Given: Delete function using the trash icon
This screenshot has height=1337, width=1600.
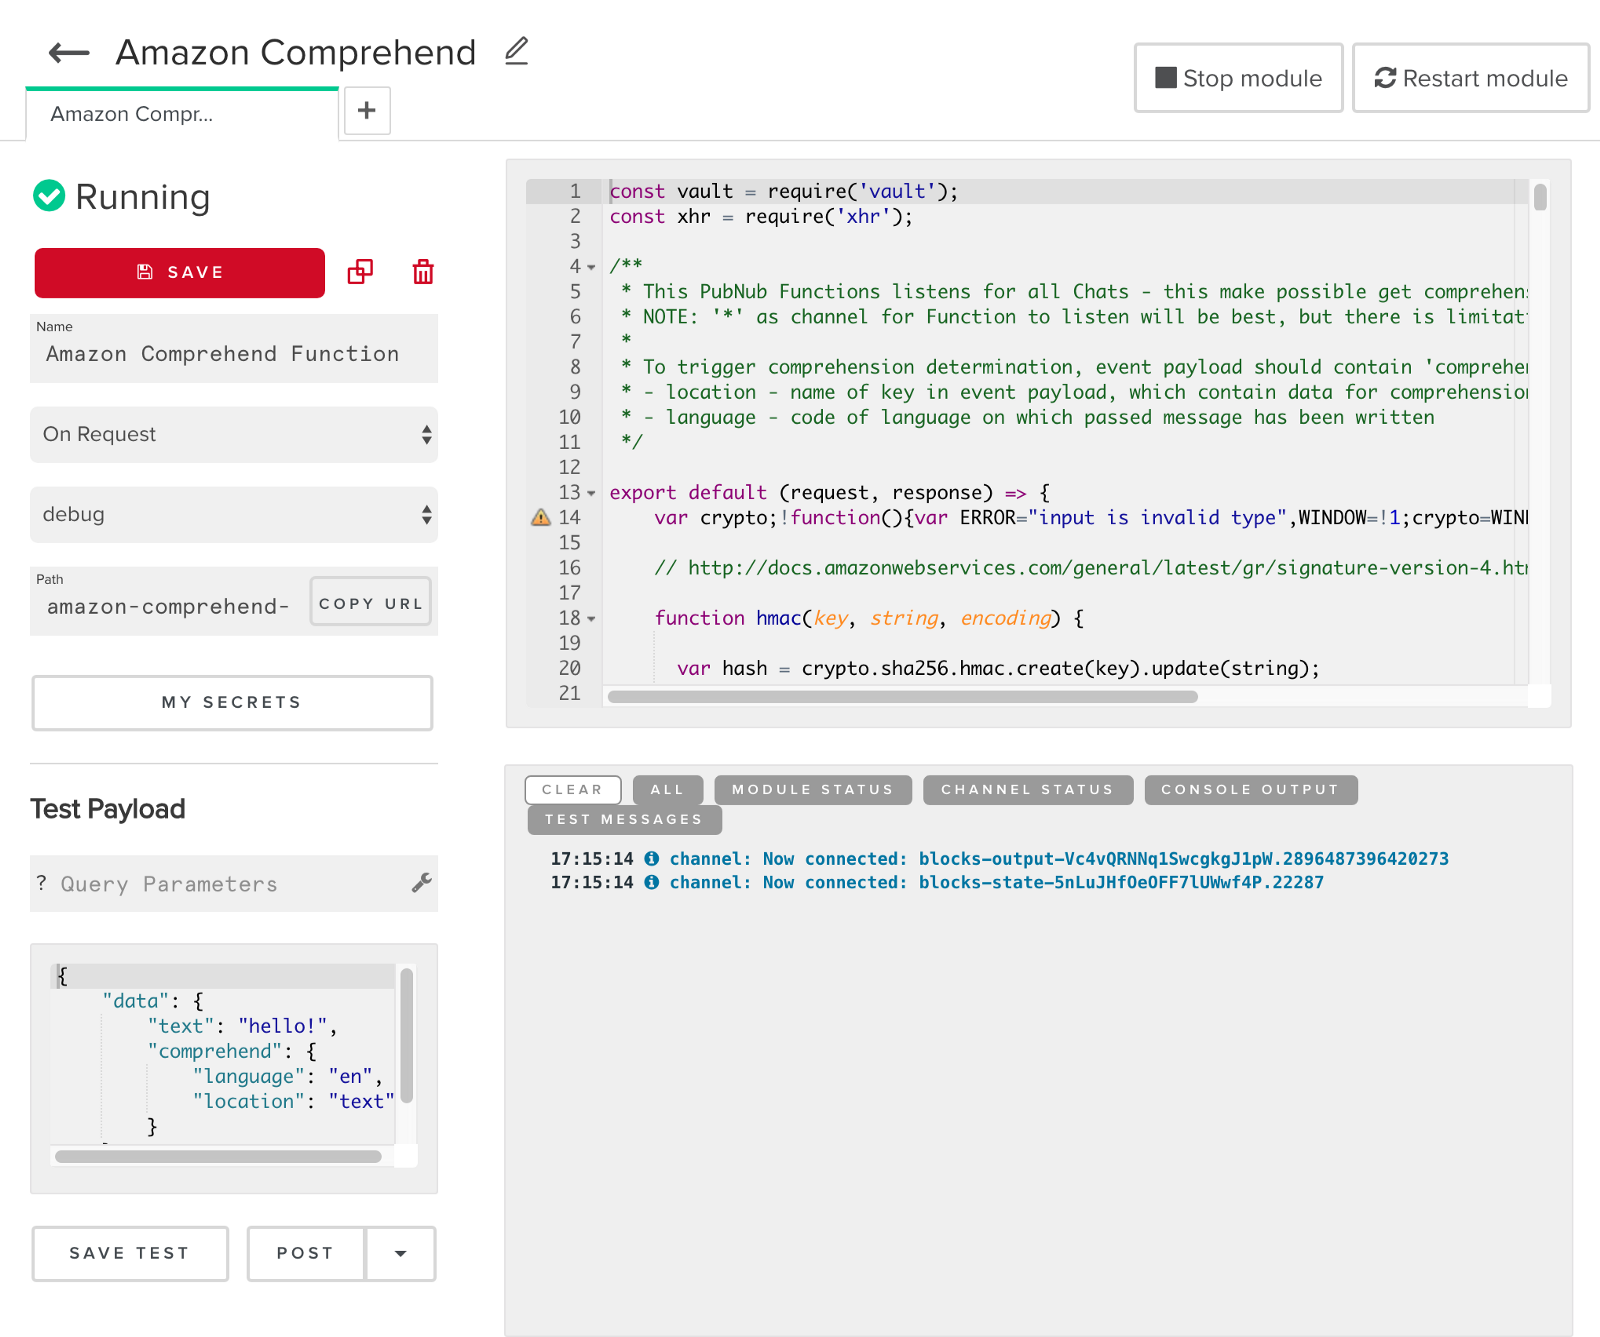Looking at the screenshot, I should [423, 272].
